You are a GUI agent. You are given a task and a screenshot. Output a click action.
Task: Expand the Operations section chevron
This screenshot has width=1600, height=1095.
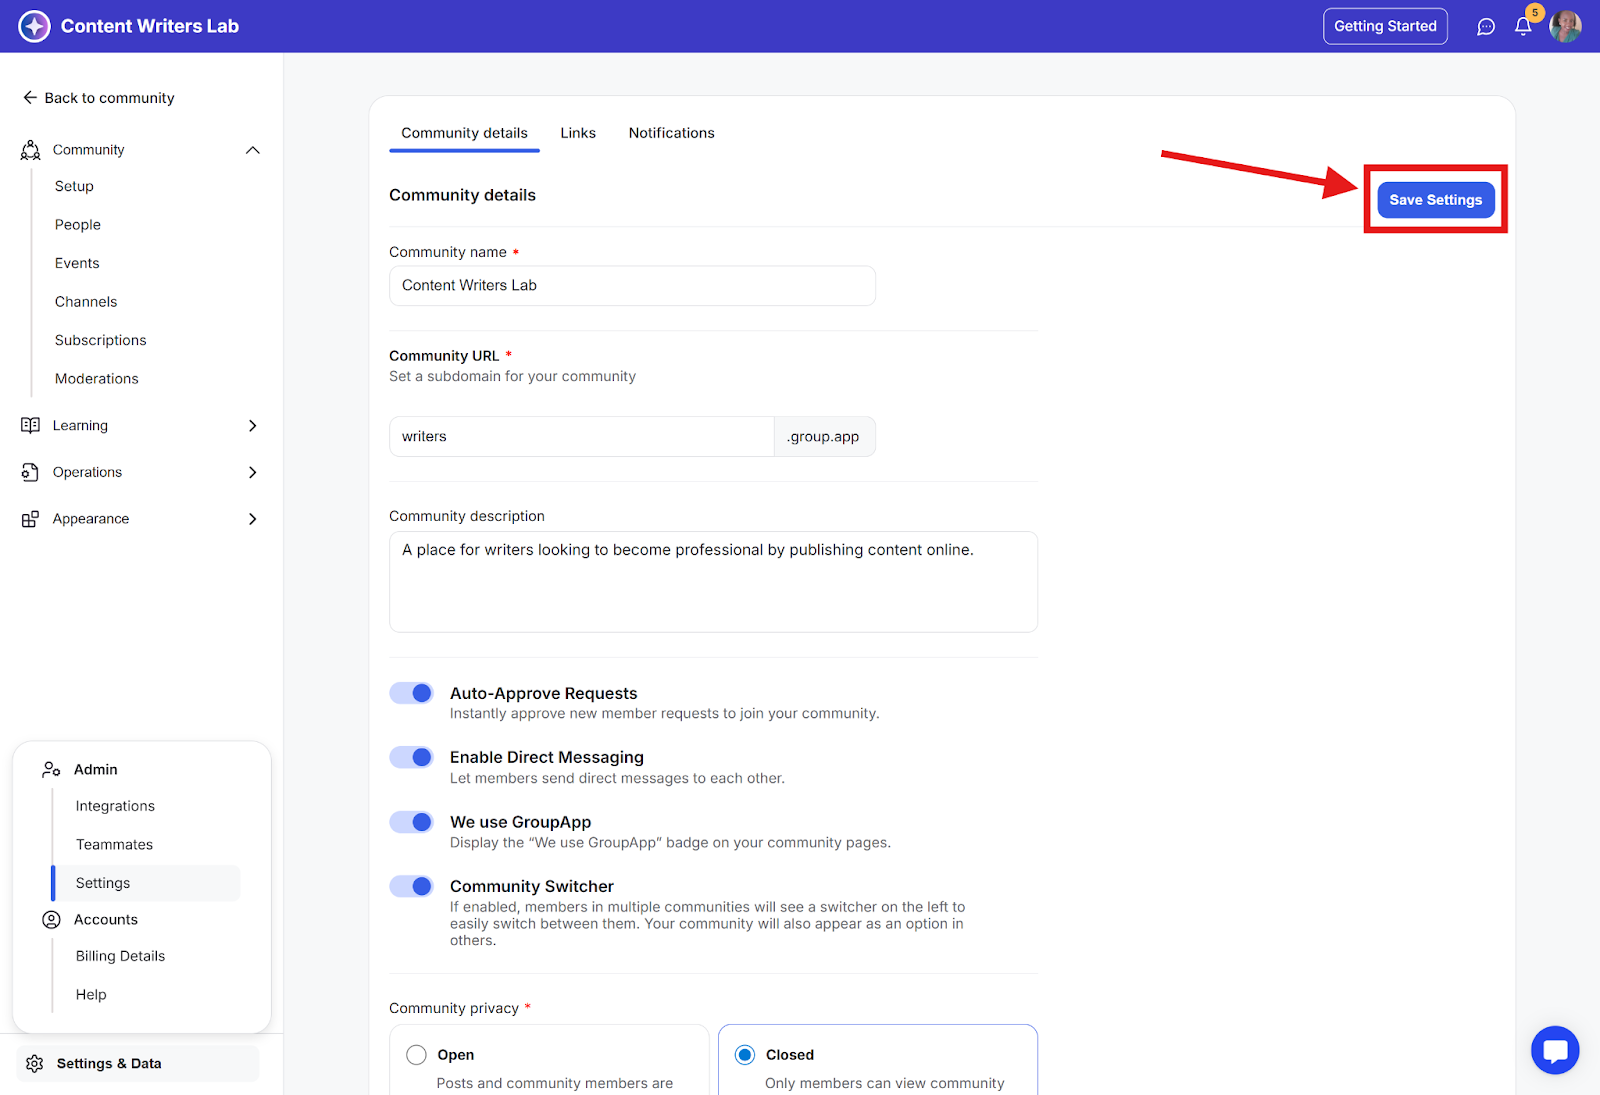253,472
